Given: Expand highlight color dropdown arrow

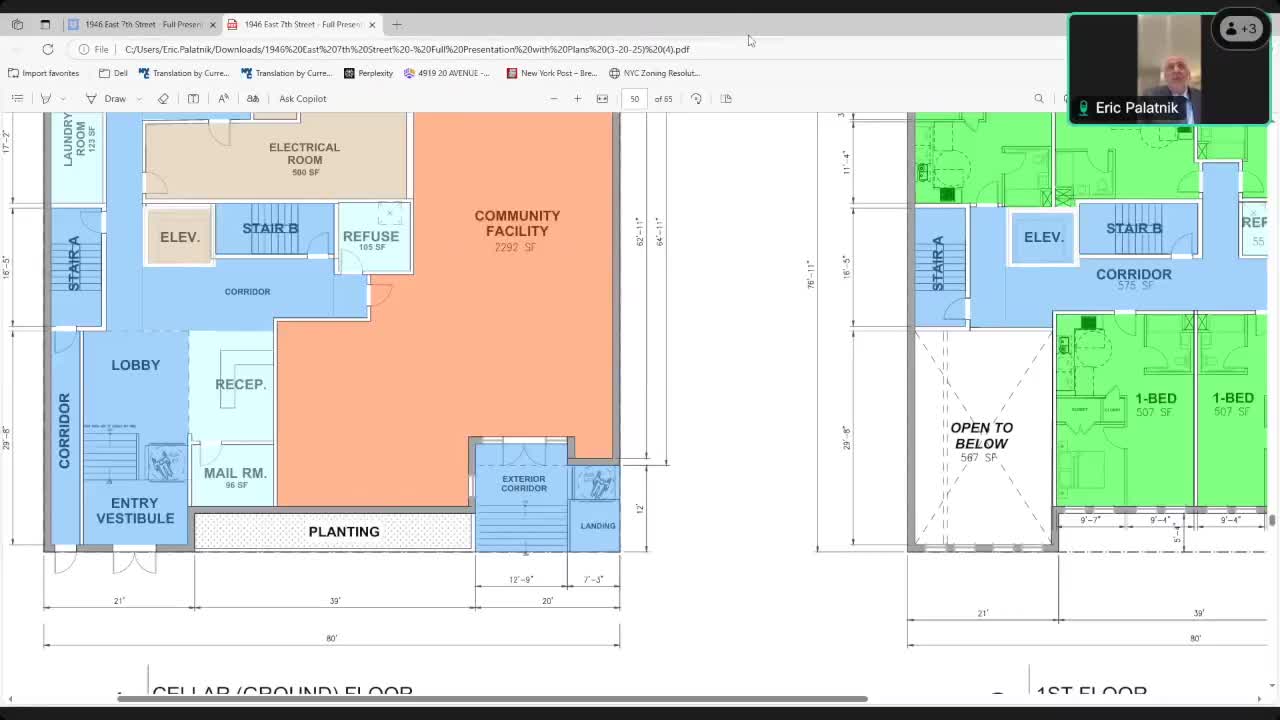Looking at the screenshot, I should [x=63, y=98].
